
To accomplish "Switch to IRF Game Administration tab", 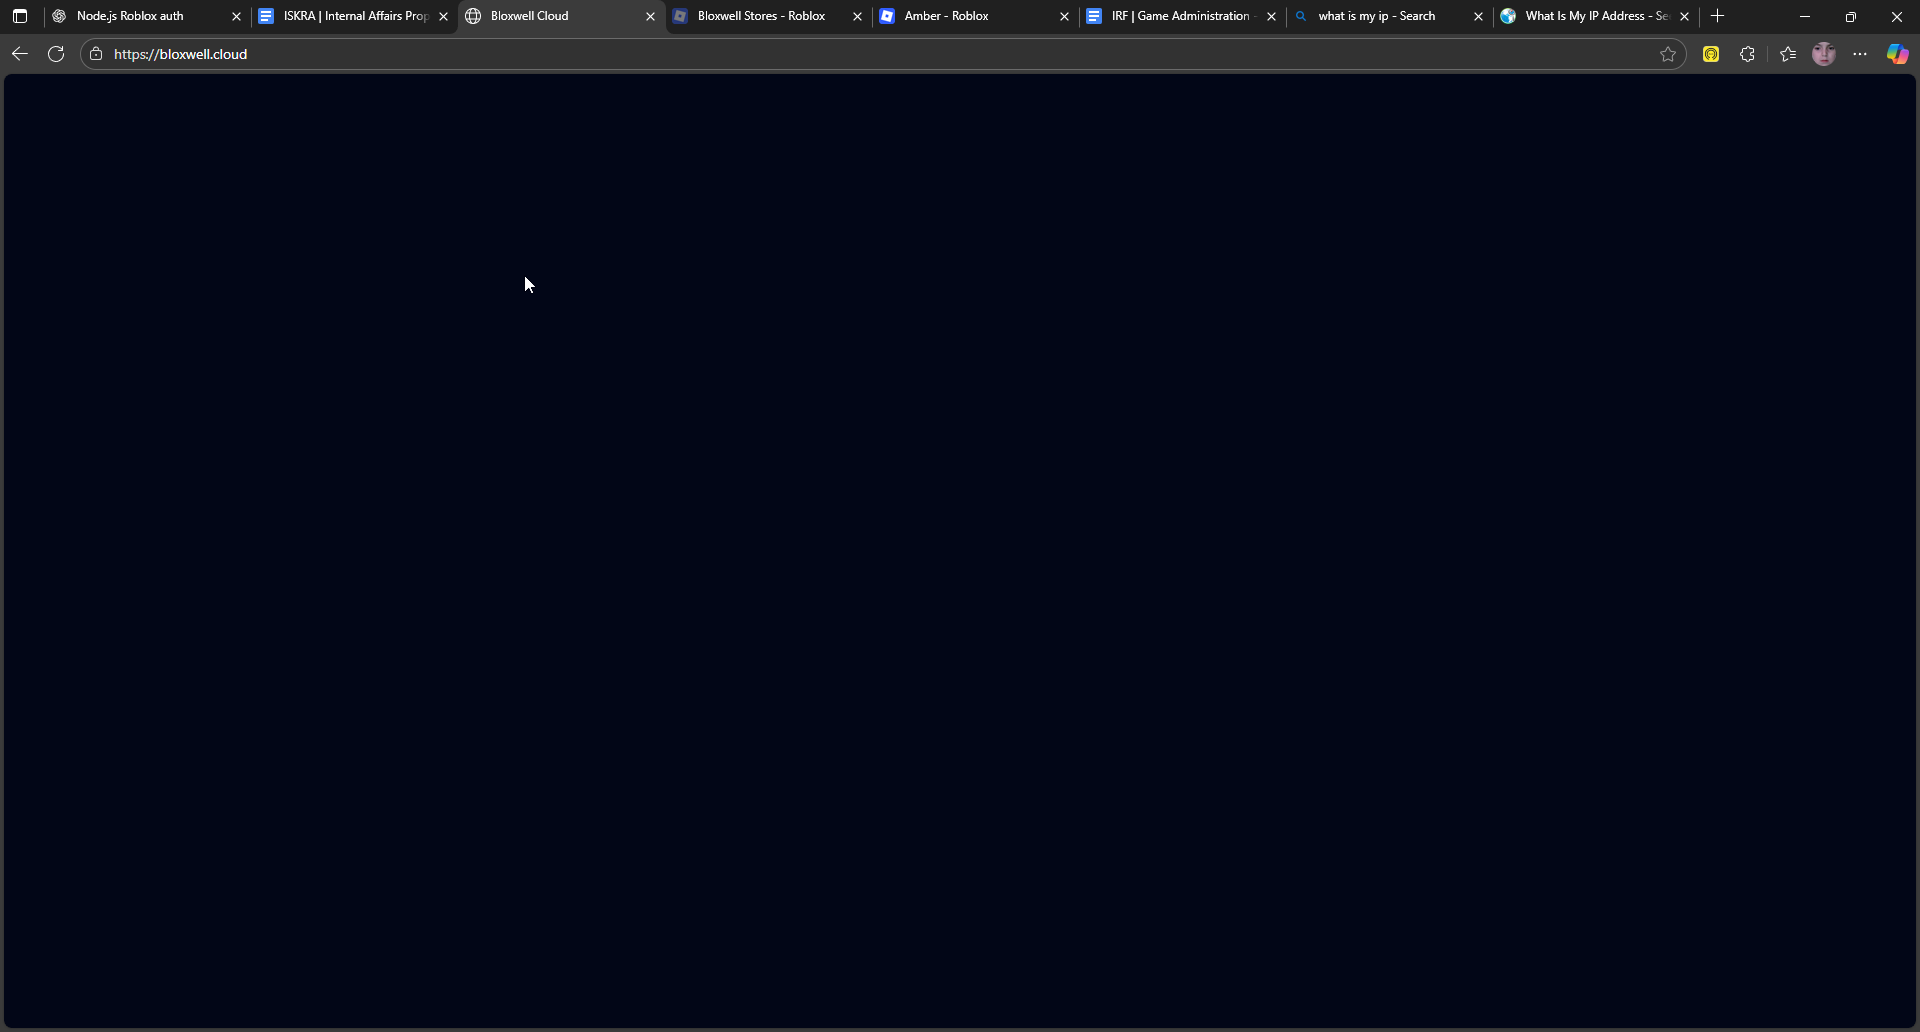I will click(1180, 16).
